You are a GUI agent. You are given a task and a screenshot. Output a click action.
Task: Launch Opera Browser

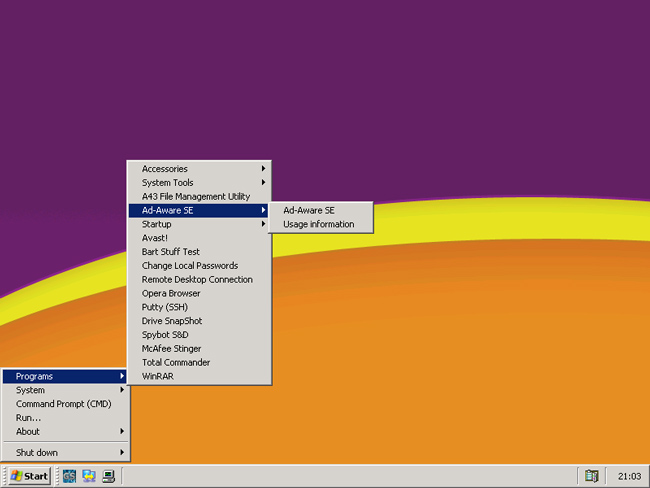199,293
